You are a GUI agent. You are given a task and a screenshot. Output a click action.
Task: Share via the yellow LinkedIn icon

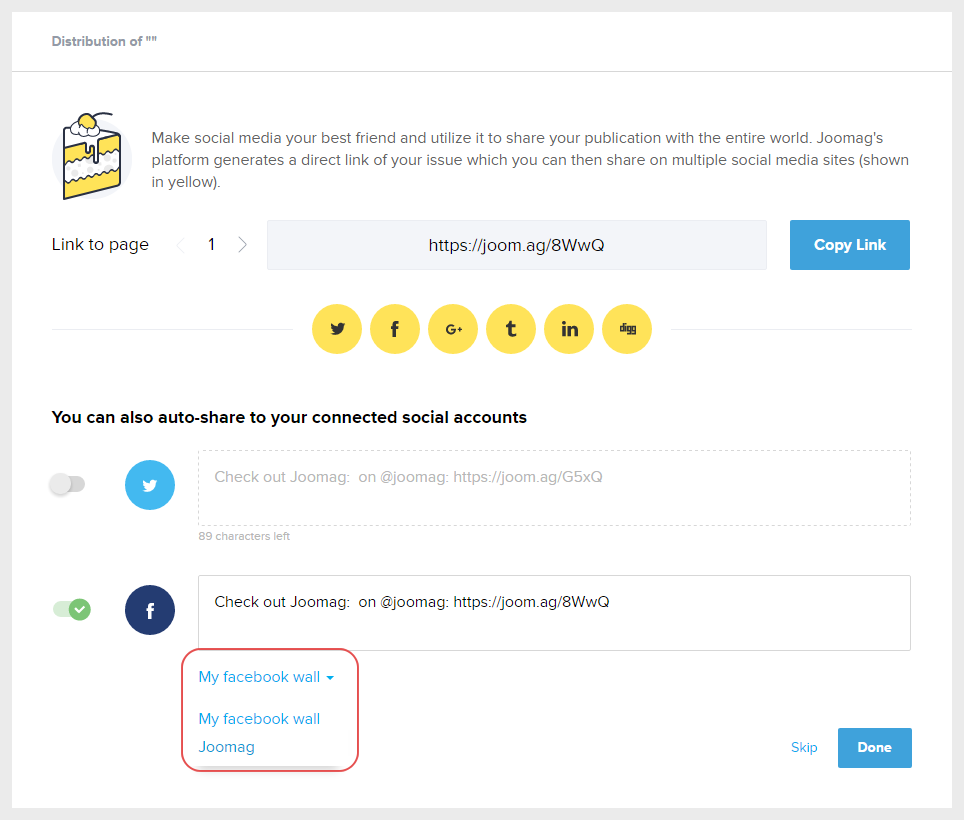coord(569,329)
